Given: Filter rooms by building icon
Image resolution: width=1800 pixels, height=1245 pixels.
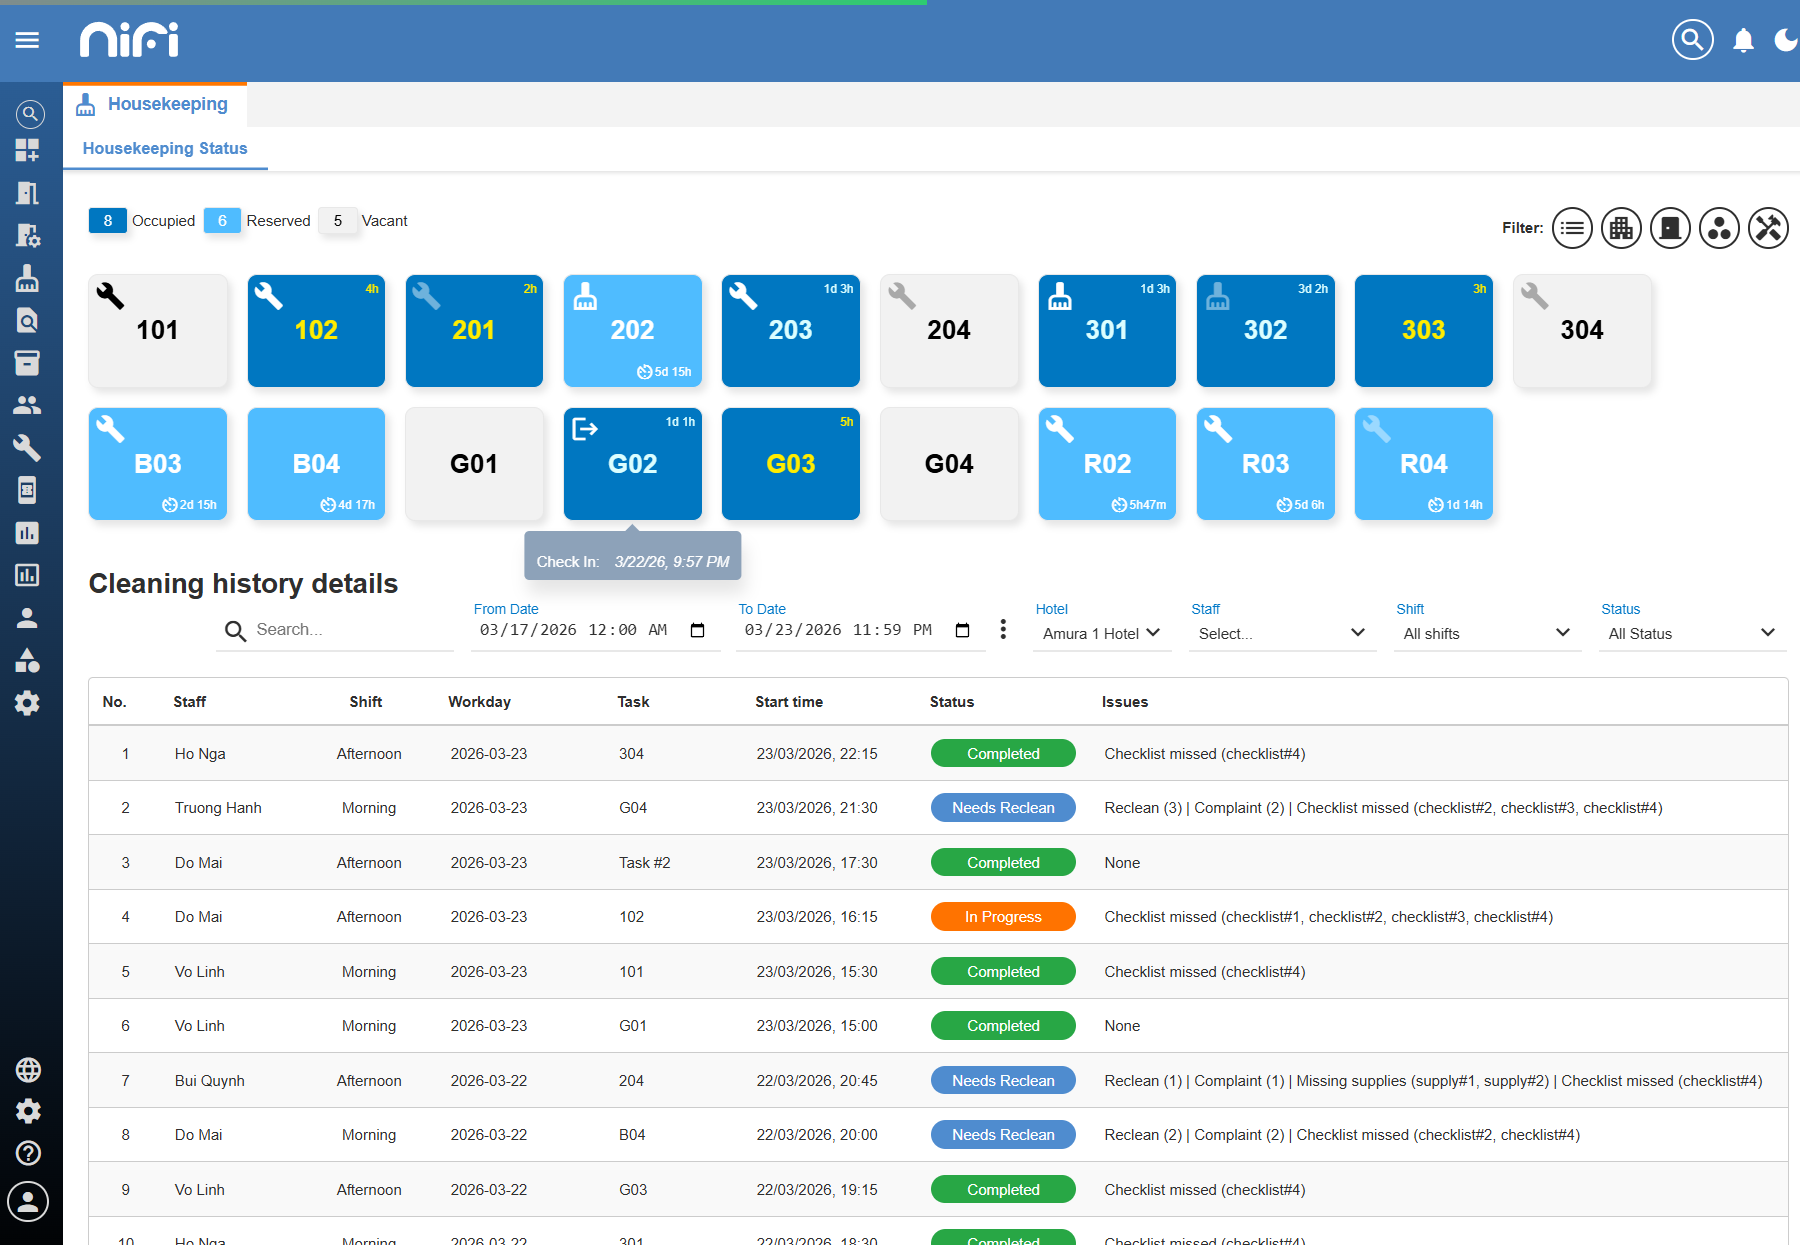Looking at the screenshot, I should pyautogui.click(x=1621, y=229).
